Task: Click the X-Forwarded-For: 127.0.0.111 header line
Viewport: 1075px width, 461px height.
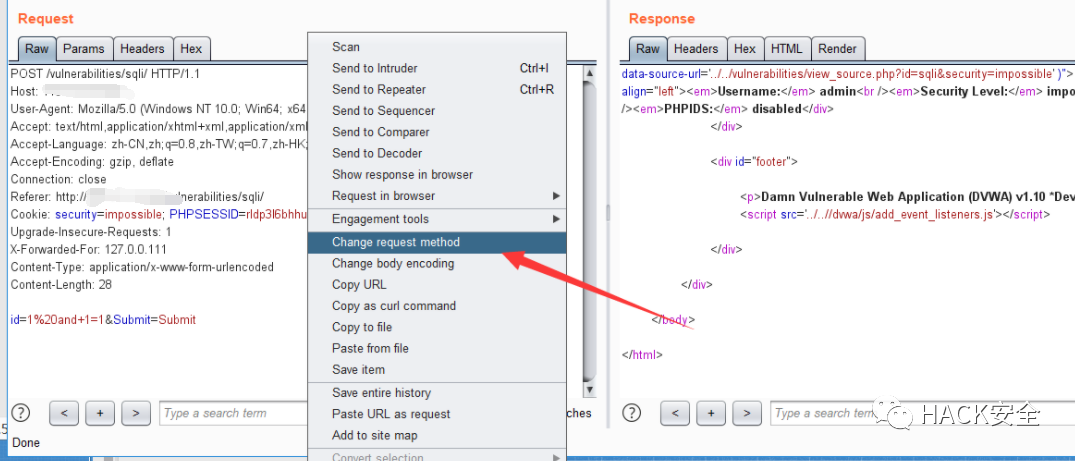Action: point(88,250)
